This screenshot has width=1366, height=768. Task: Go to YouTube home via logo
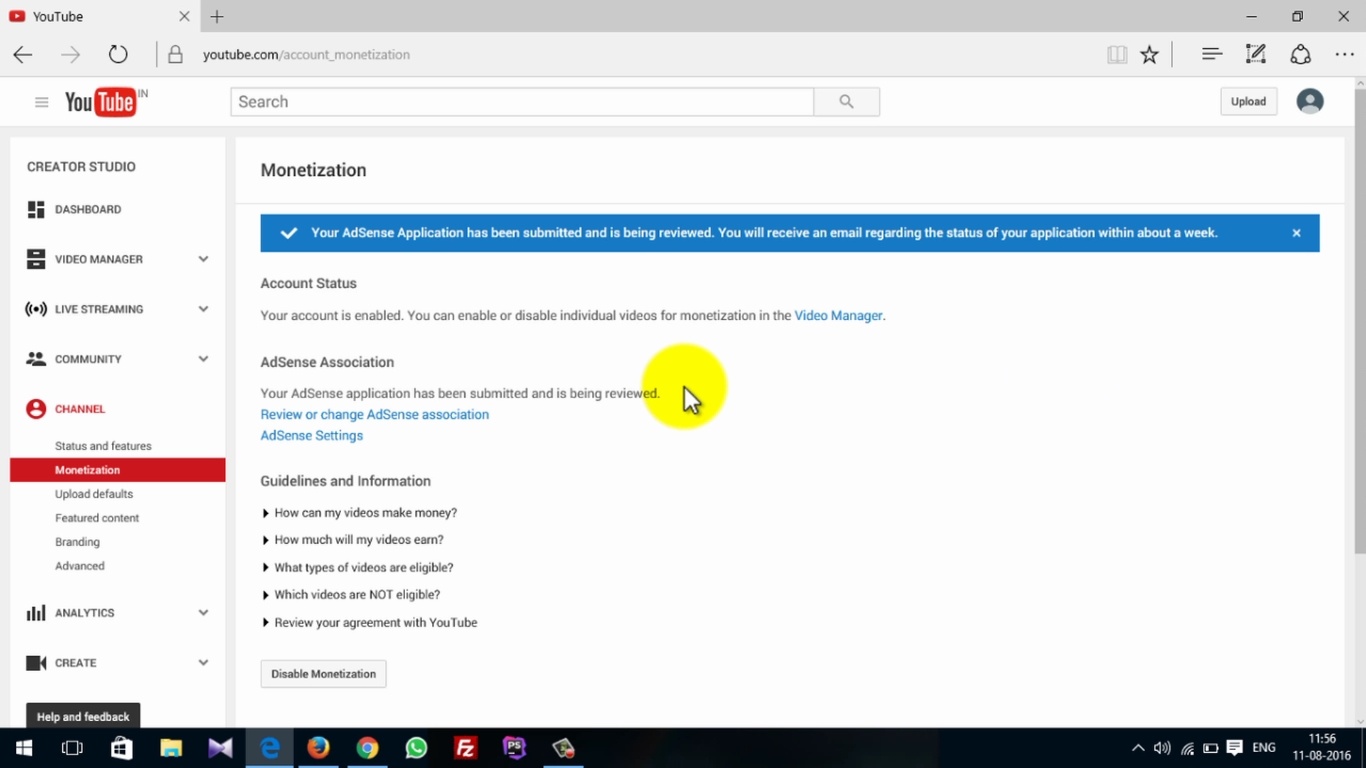[100, 102]
